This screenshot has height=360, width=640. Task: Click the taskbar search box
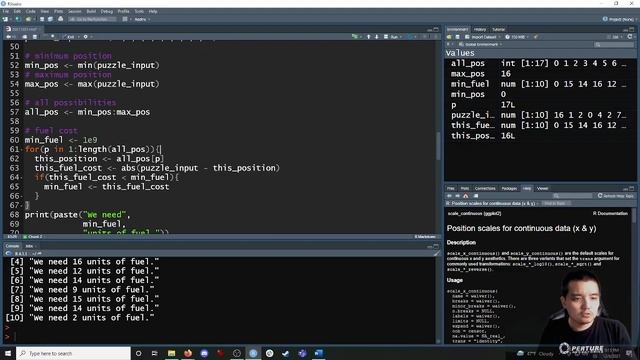pyautogui.click(x=73, y=353)
